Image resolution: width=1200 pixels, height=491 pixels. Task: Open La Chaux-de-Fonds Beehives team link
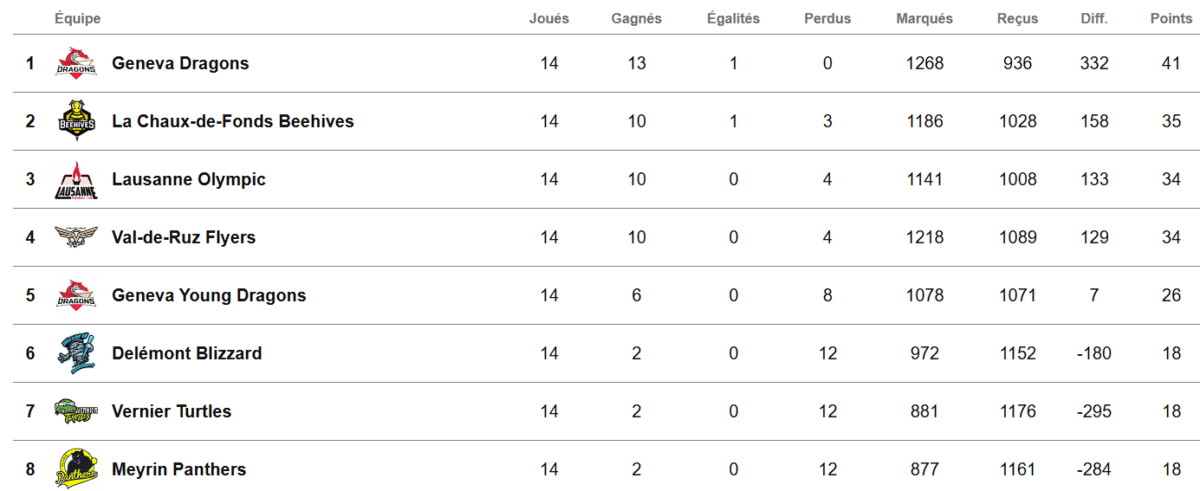coord(233,121)
